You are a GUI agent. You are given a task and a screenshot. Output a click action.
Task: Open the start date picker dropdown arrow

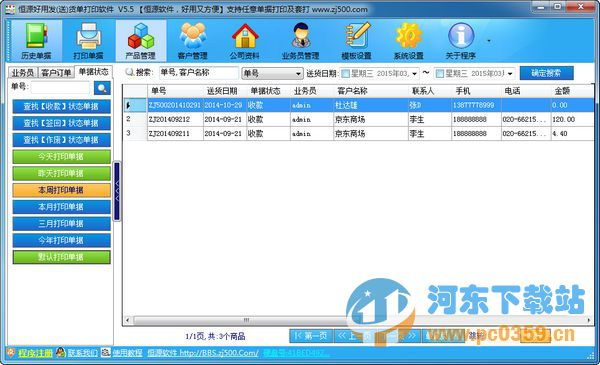(414, 73)
